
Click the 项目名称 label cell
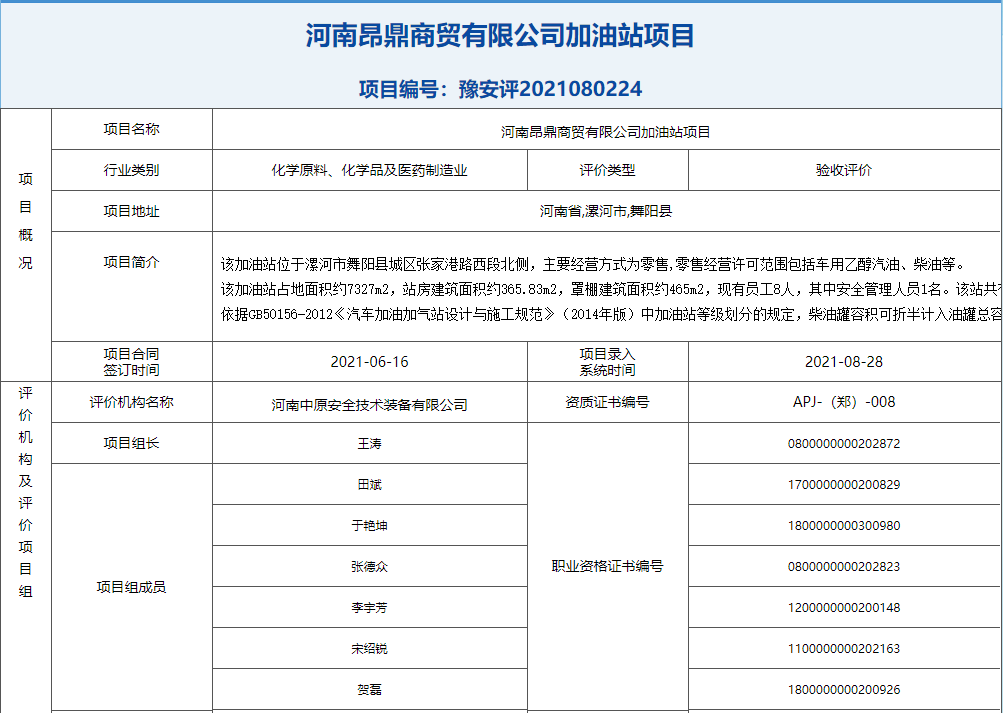pos(132,129)
